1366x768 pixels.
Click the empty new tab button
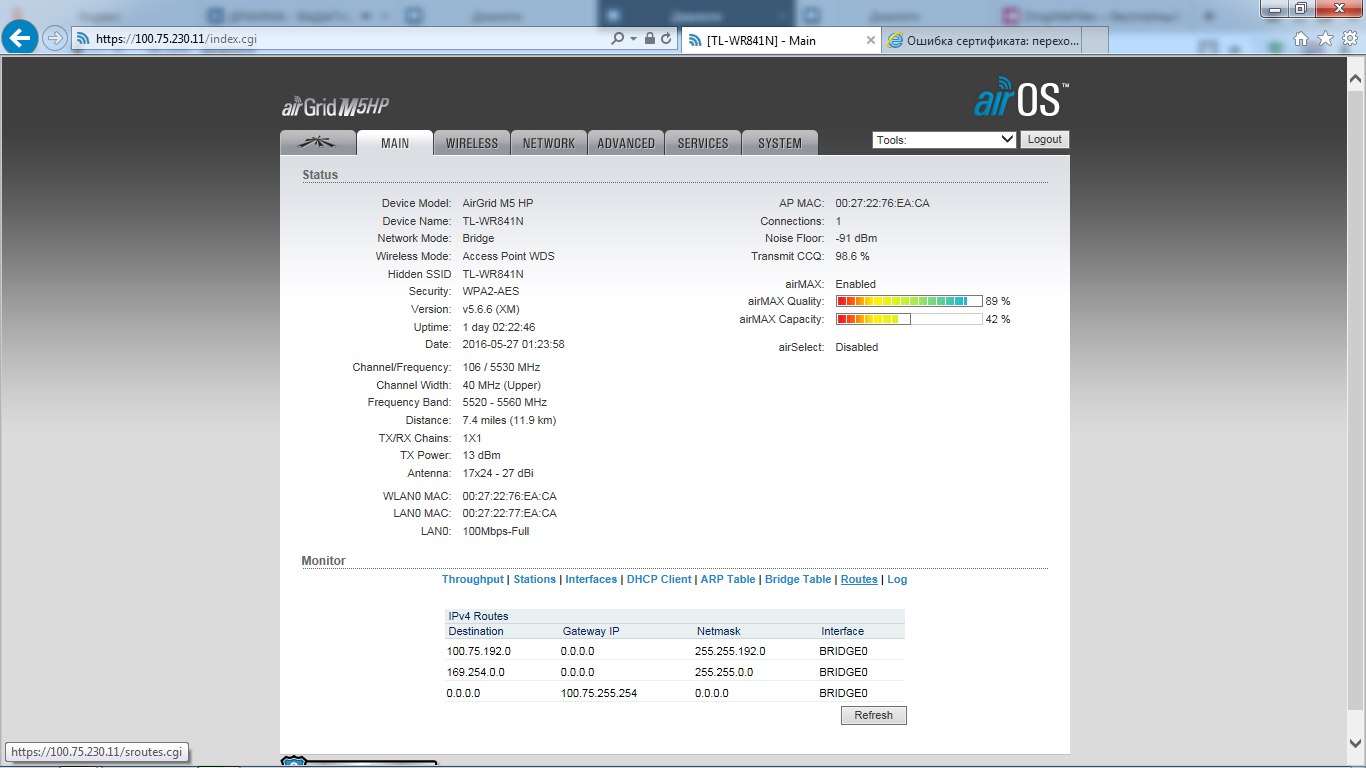[1095, 41]
